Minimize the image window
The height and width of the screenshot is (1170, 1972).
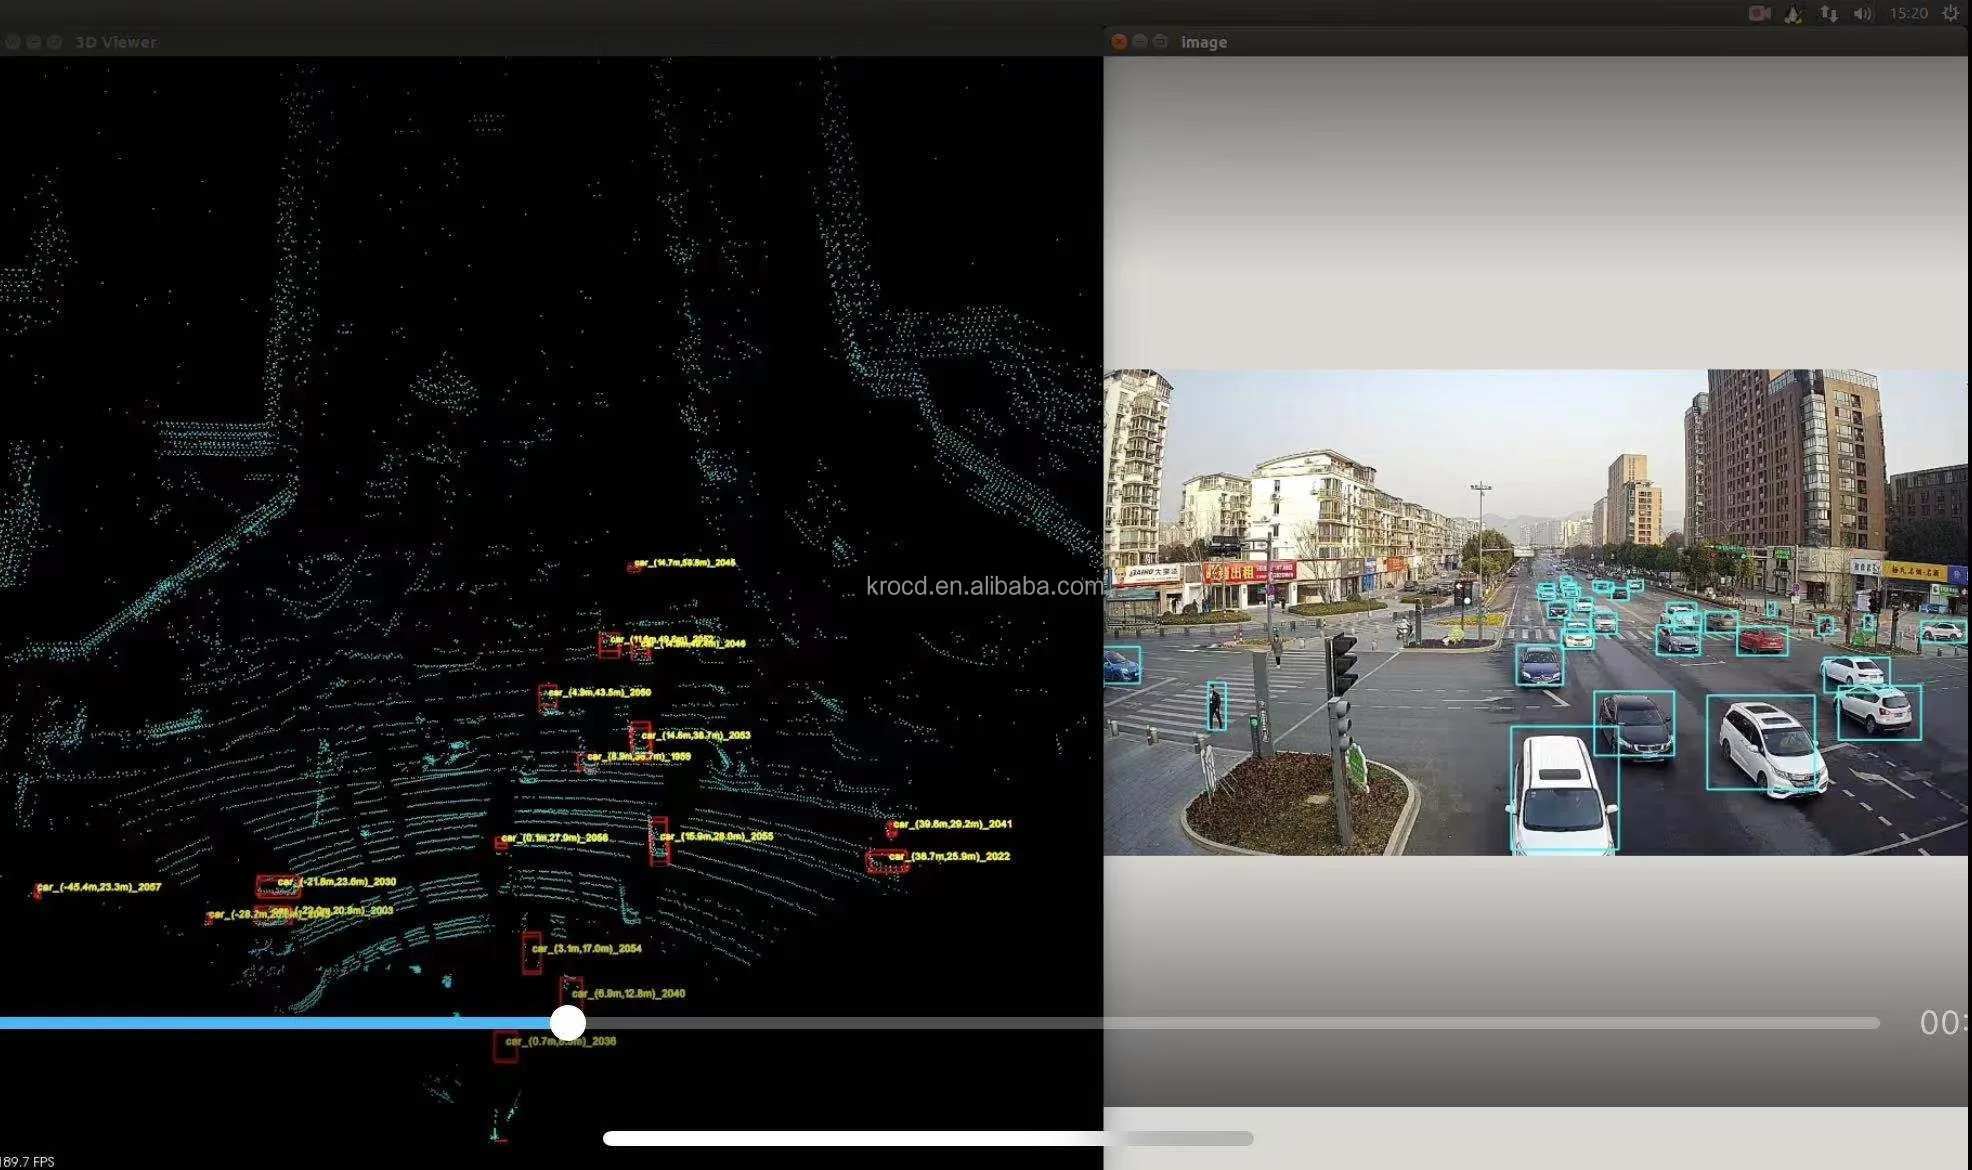pos(1140,41)
